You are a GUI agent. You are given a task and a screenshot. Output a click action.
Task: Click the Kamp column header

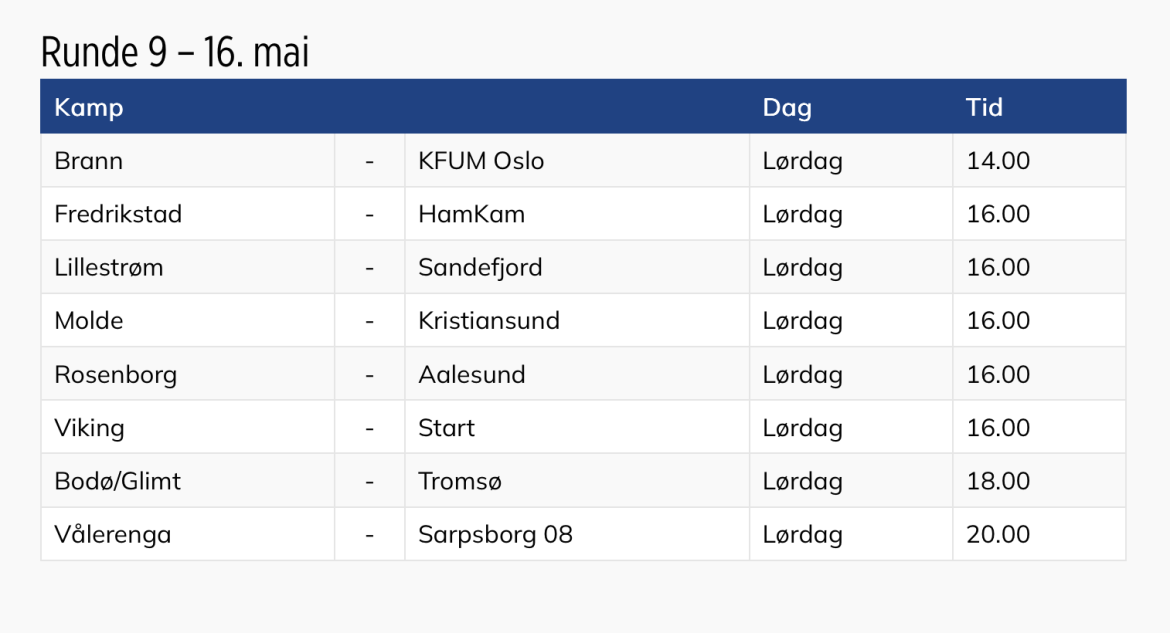[89, 107]
